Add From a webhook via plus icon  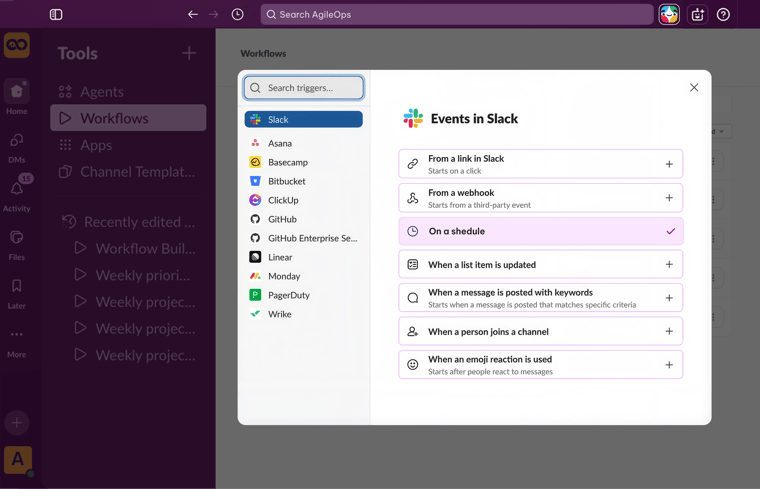click(669, 198)
